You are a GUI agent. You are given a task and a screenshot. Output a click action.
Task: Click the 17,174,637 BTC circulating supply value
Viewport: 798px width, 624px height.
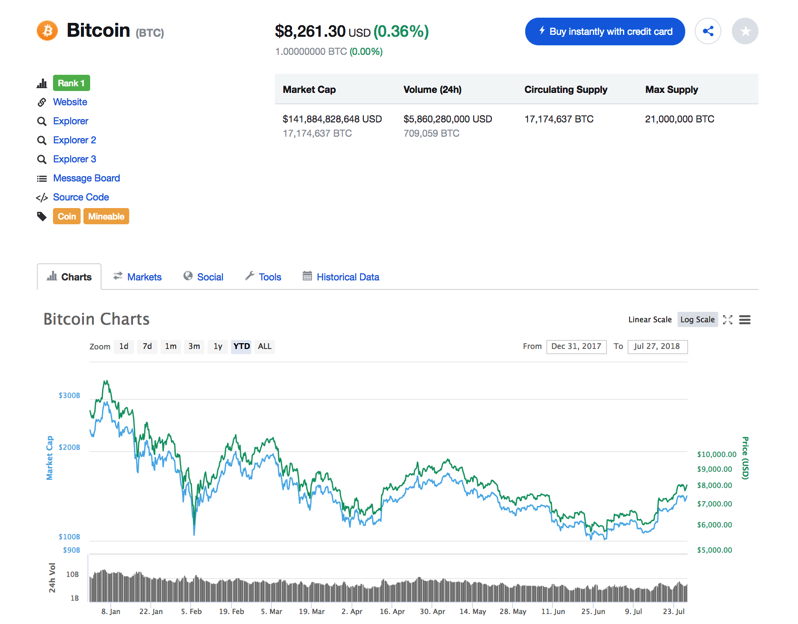pyautogui.click(x=559, y=119)
